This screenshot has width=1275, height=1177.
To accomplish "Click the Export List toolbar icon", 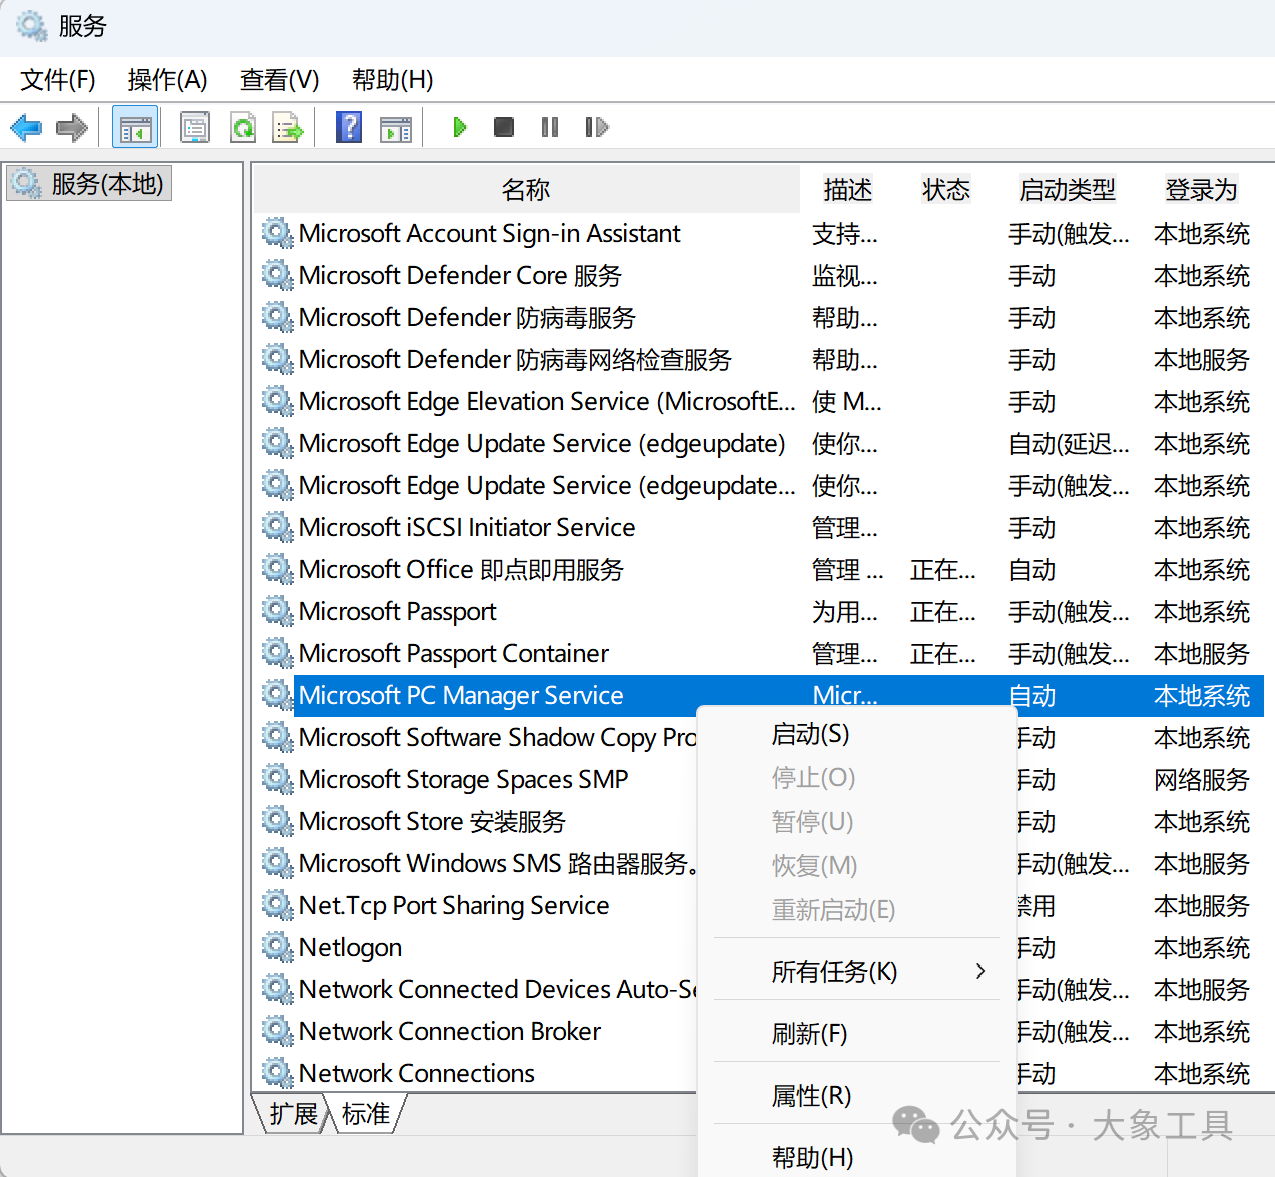I will point(288,127).
